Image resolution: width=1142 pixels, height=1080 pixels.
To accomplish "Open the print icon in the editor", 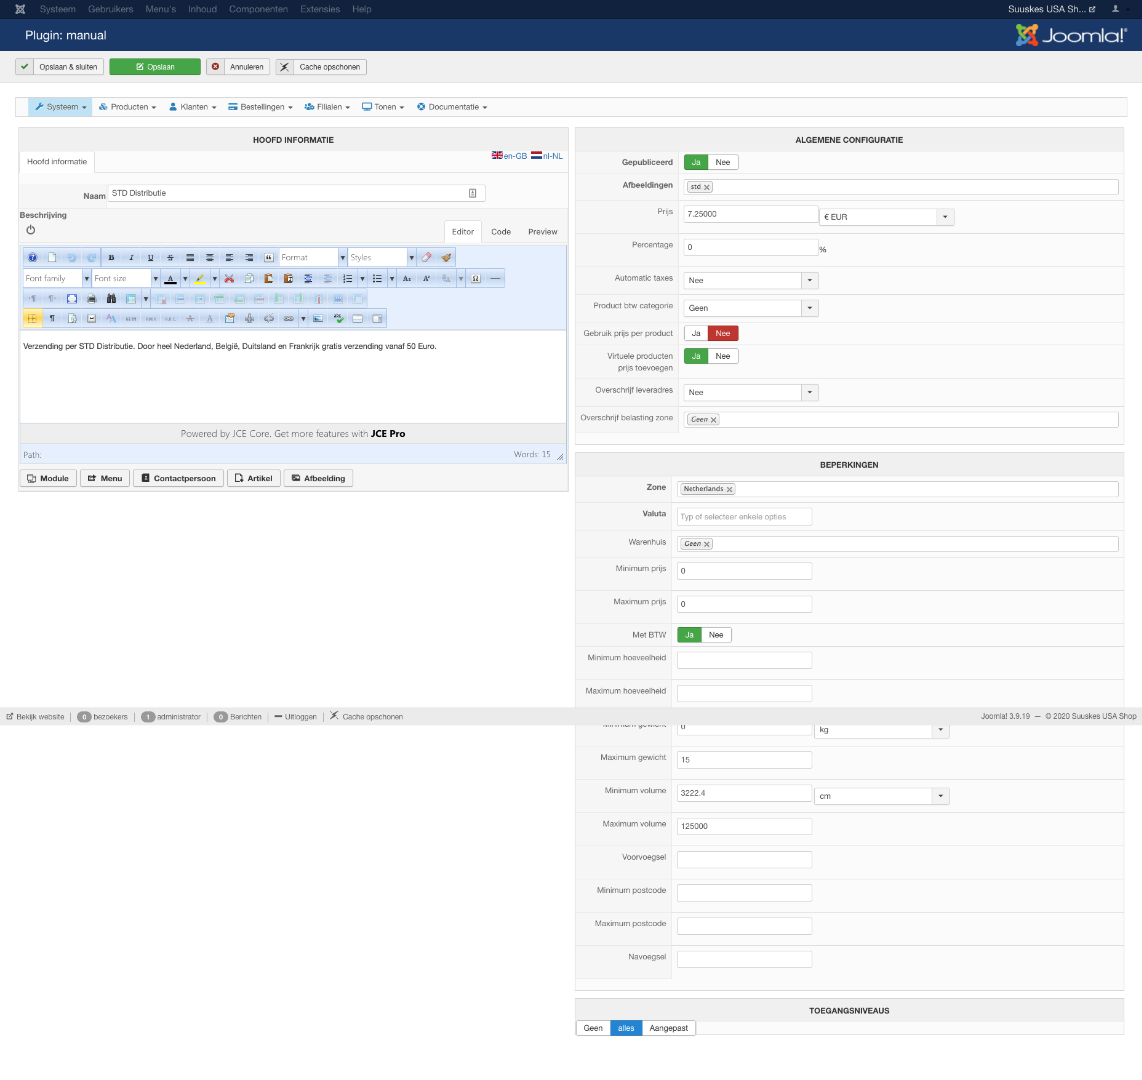I will (92, 299).
